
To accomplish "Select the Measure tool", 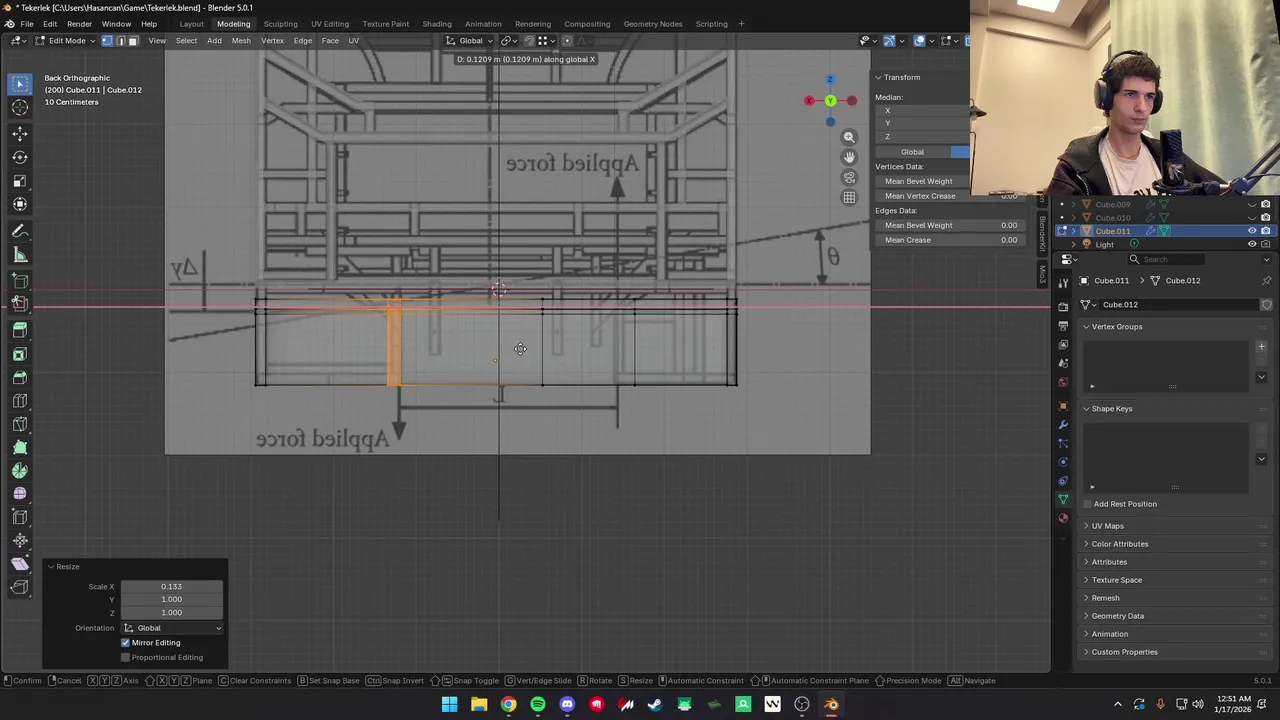I will click(20, 255).
